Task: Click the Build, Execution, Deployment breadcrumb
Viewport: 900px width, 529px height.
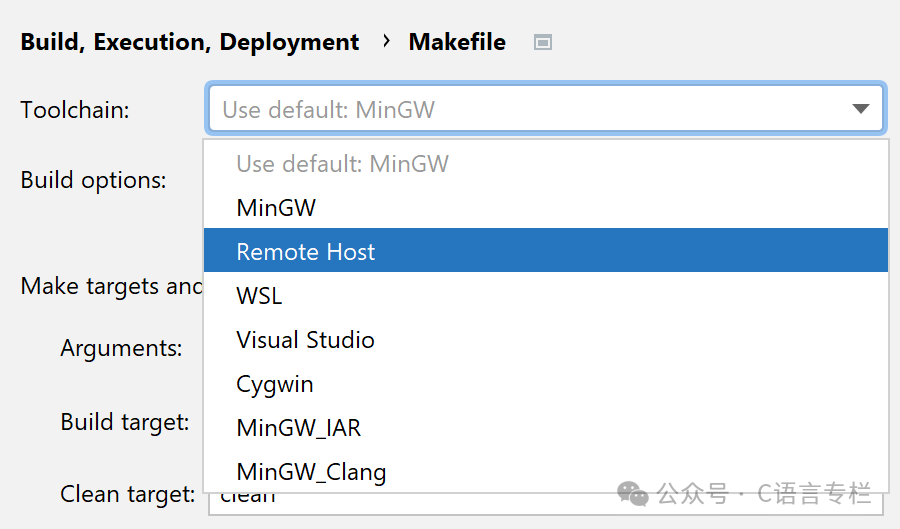Action: click(x=189, y=42)
